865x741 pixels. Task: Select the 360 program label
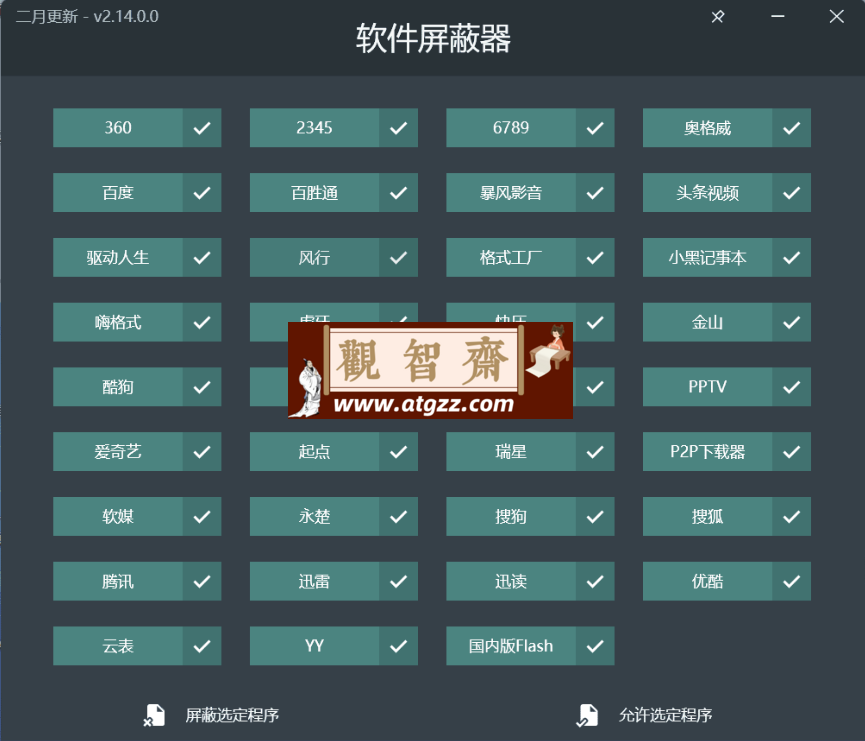(118, 128)
